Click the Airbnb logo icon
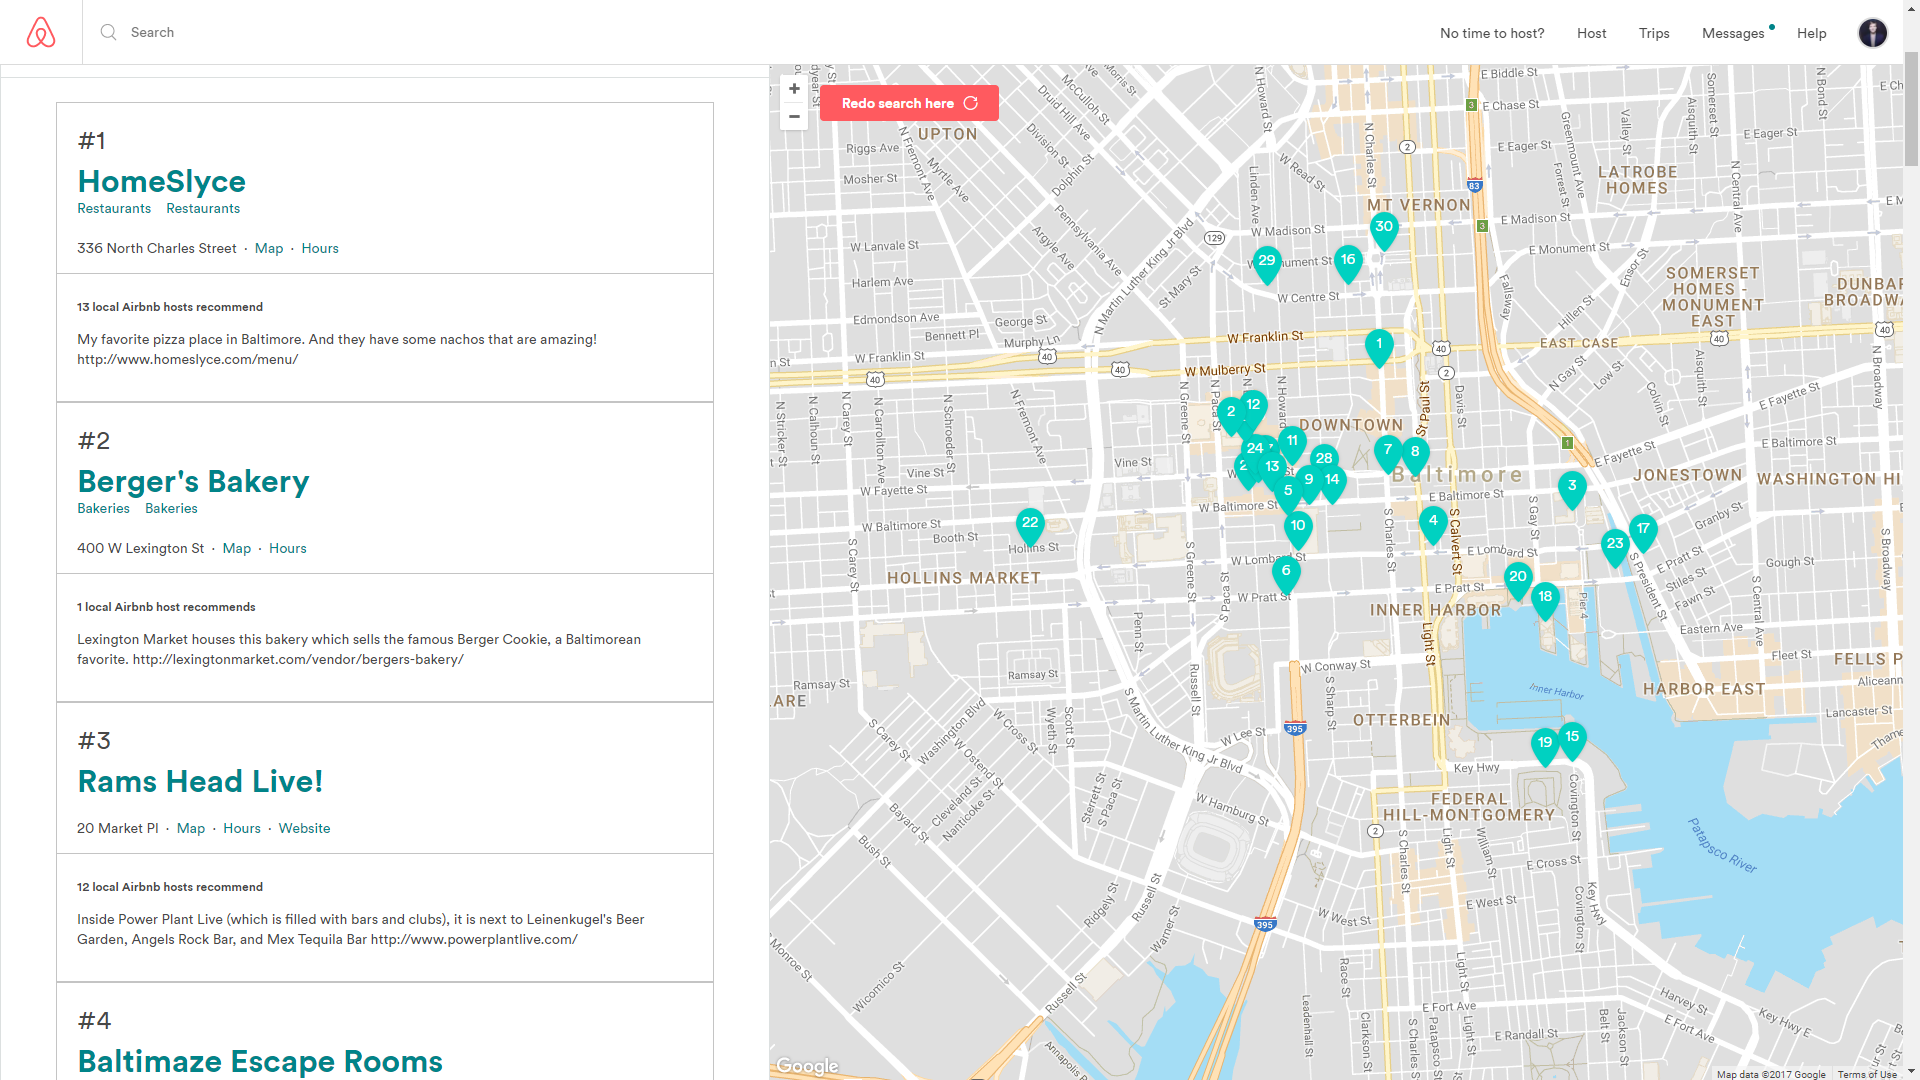 click(41, 33)
